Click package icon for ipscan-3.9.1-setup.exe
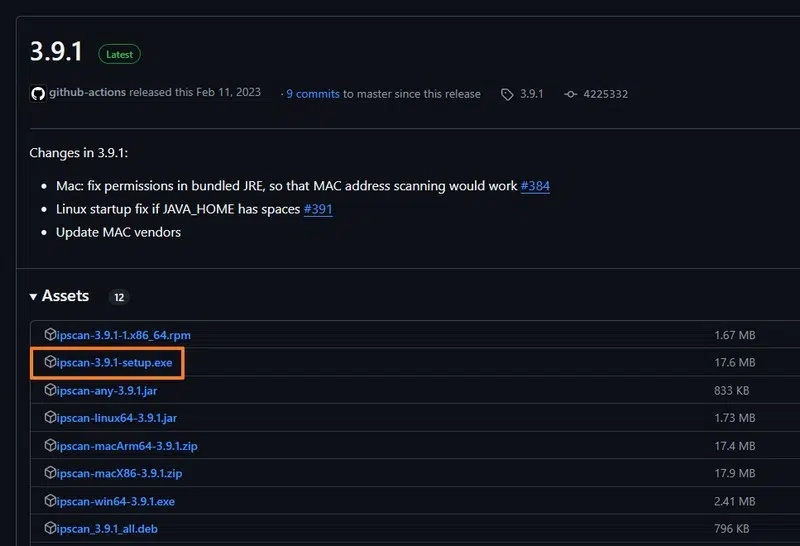This screenshot has height=546, width=800. (x=50, y=362)
